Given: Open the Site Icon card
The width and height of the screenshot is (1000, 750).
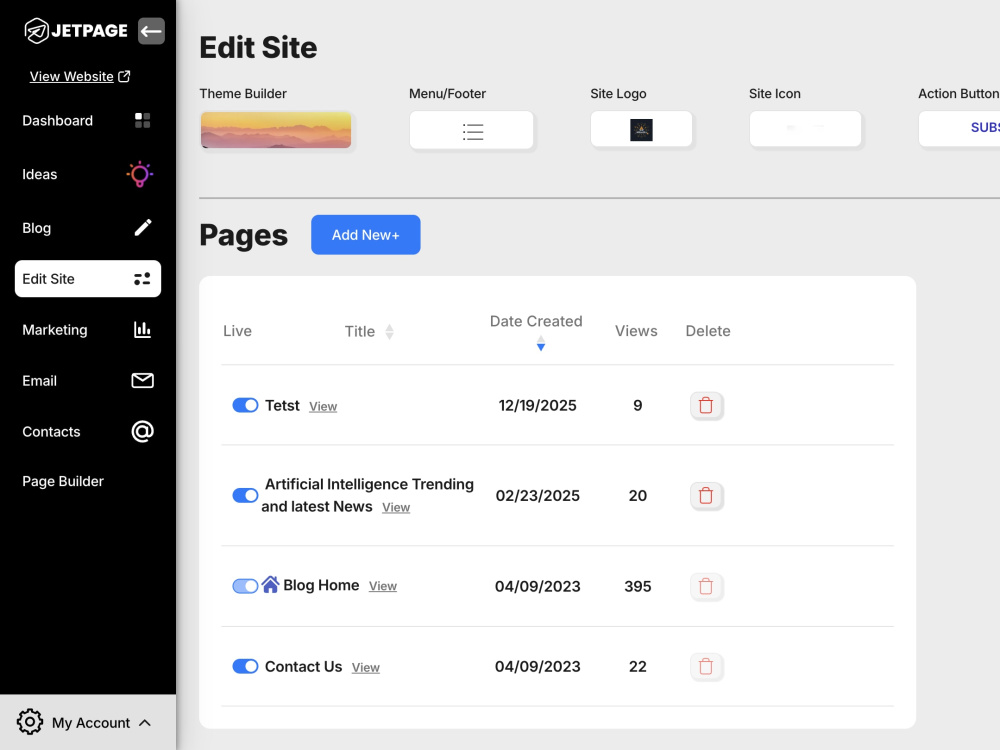Looking at the screenshot, I should tap(805, 129).
